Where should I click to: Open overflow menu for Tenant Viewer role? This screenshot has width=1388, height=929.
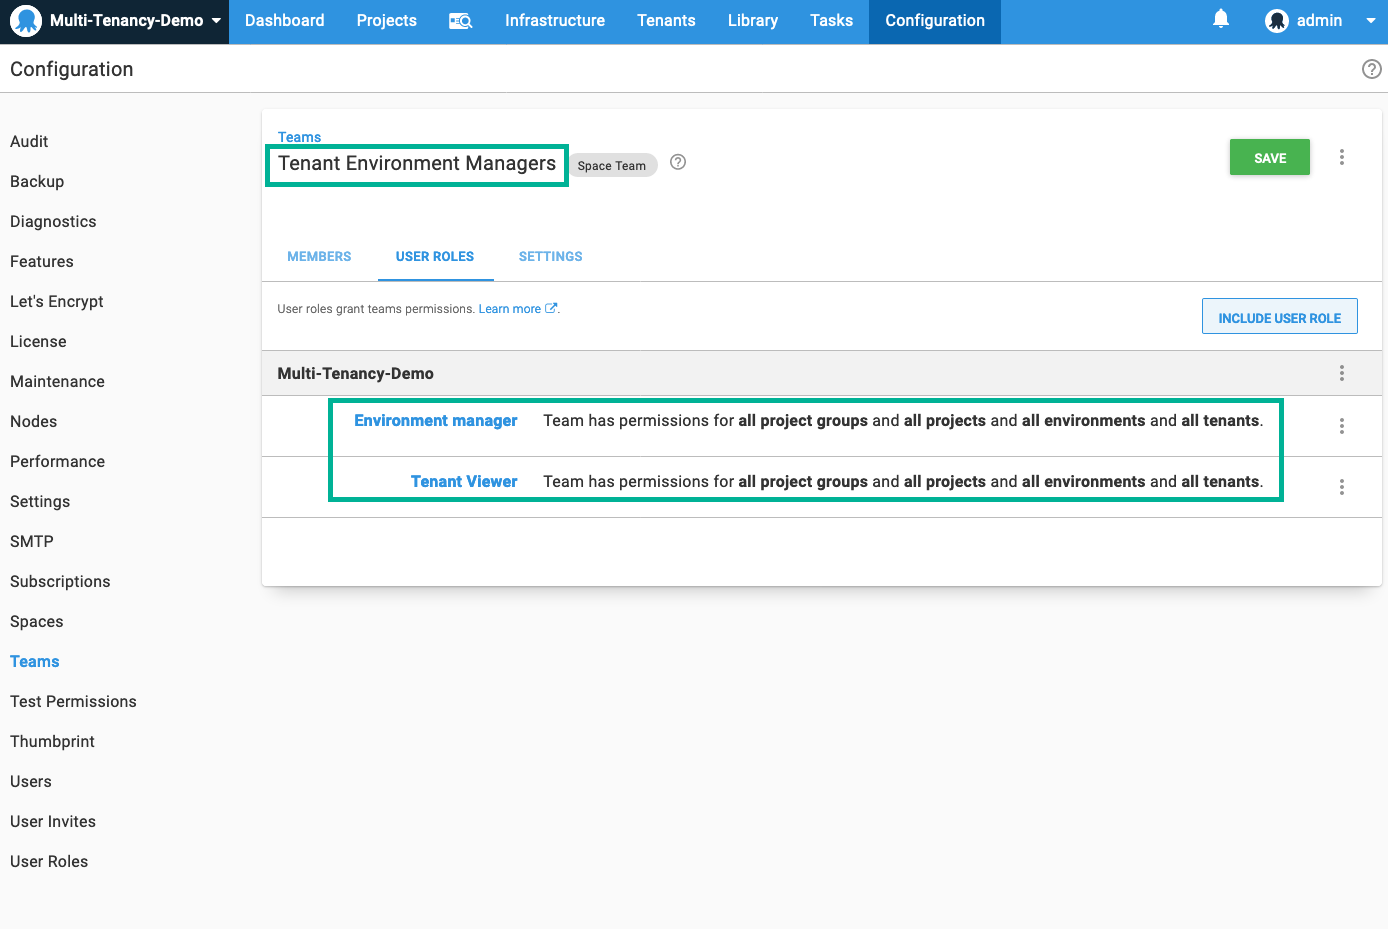pos(1341,487)
